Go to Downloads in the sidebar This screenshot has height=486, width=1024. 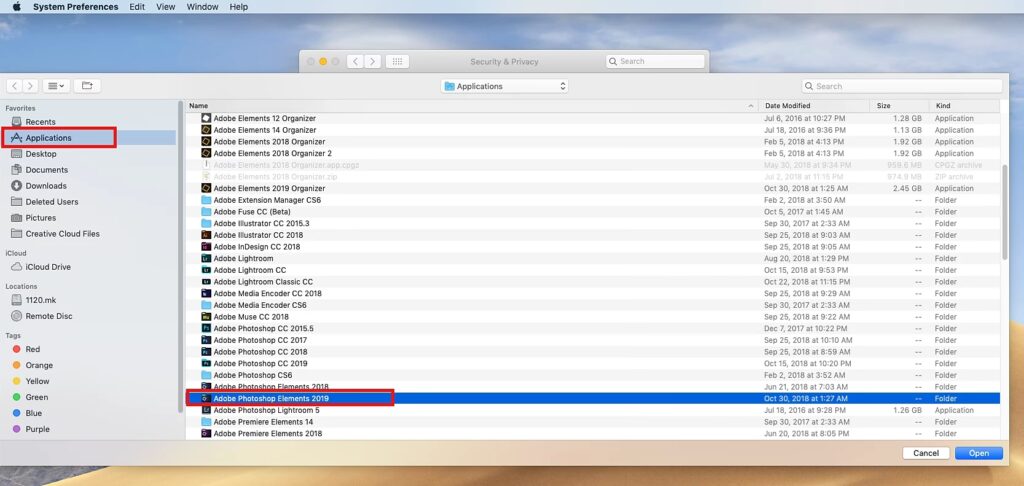(46, 186)
